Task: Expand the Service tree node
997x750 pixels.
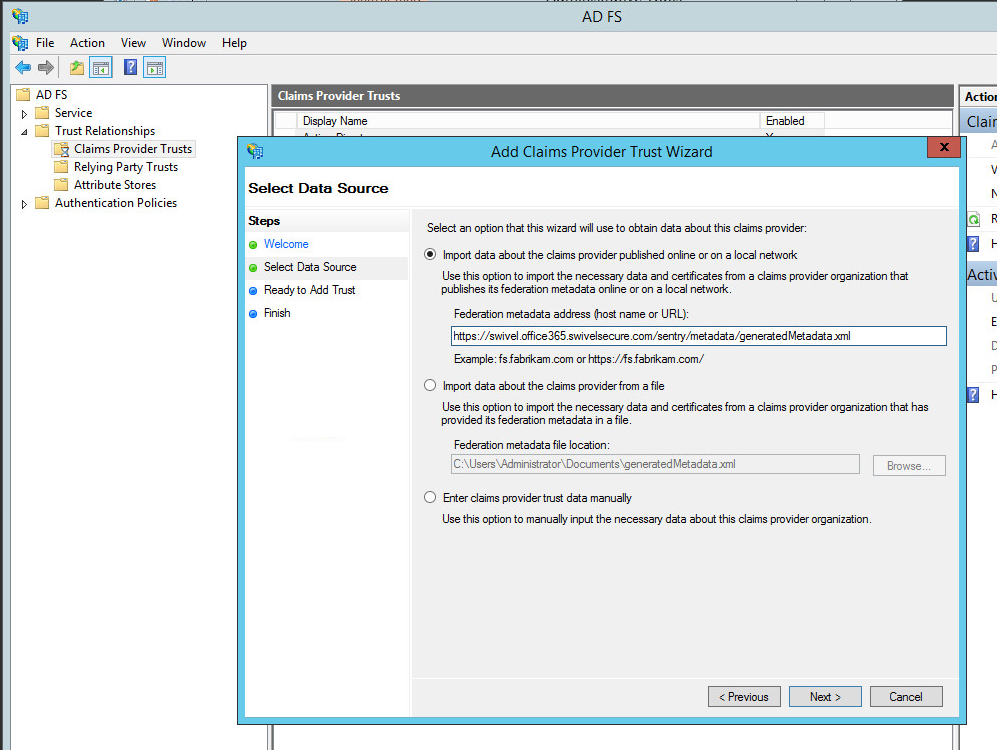Action: click(x=24, y=114)
